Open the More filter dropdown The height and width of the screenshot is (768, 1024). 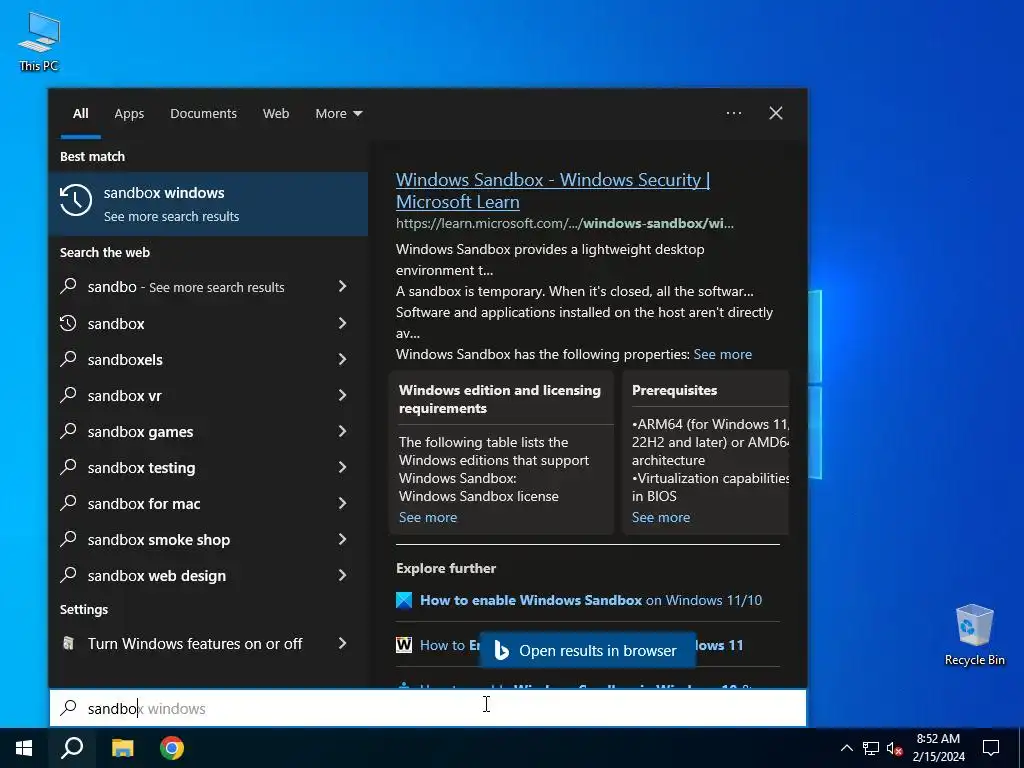[x=338, y=113]
